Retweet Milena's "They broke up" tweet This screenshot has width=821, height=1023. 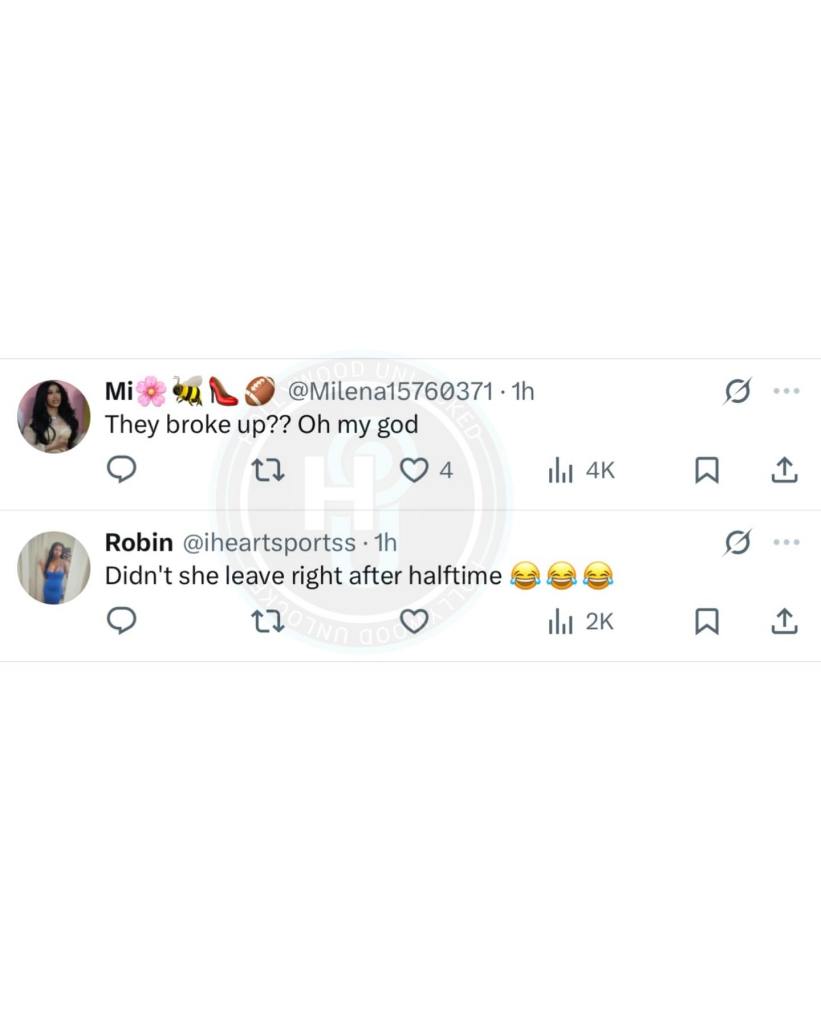pyautogui.click(x=268, y=470)
